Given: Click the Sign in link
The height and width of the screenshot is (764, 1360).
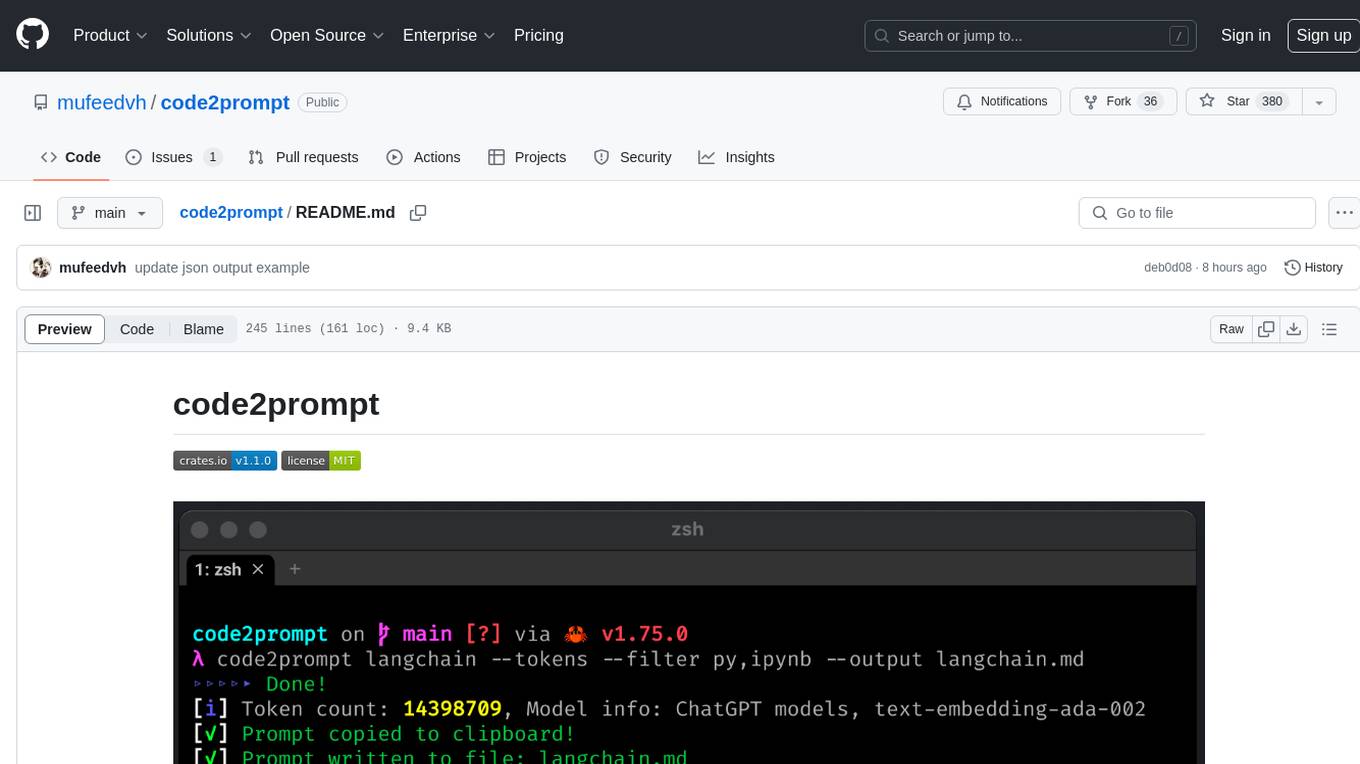Looking at the screenshot, I should pos(1245,35).
